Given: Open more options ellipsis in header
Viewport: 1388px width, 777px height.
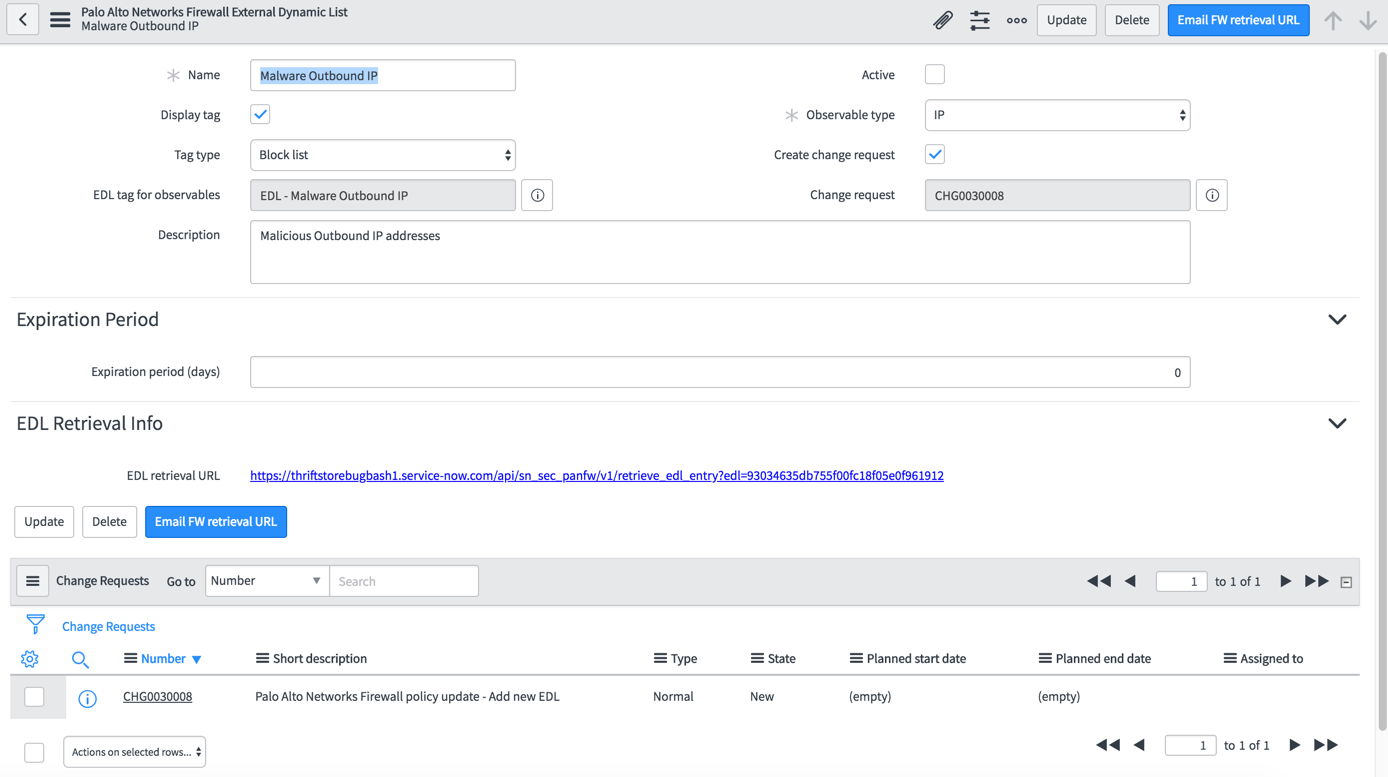Looking at the screenshot, I should click(x=1017, y=20).
